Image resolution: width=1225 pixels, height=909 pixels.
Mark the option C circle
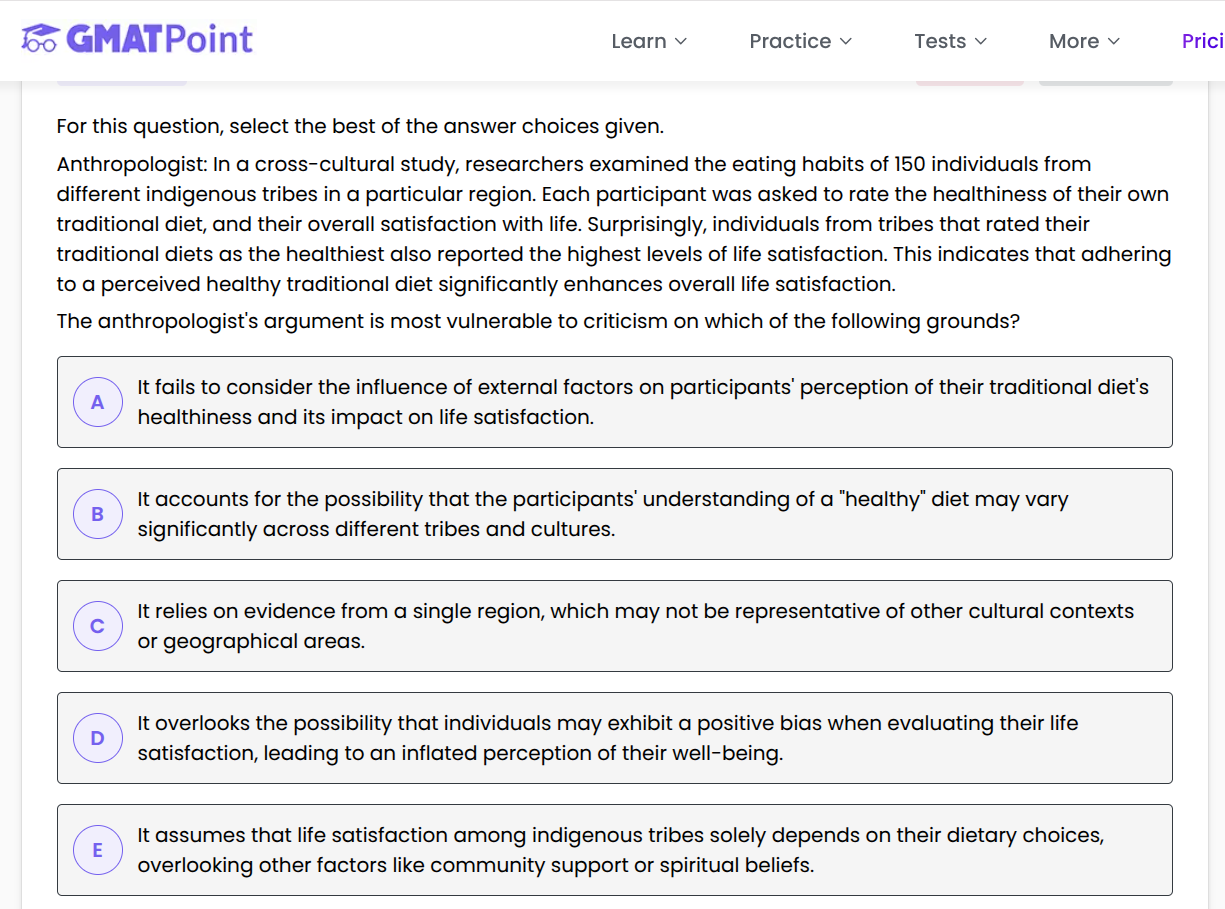click(x=97, y=626)
